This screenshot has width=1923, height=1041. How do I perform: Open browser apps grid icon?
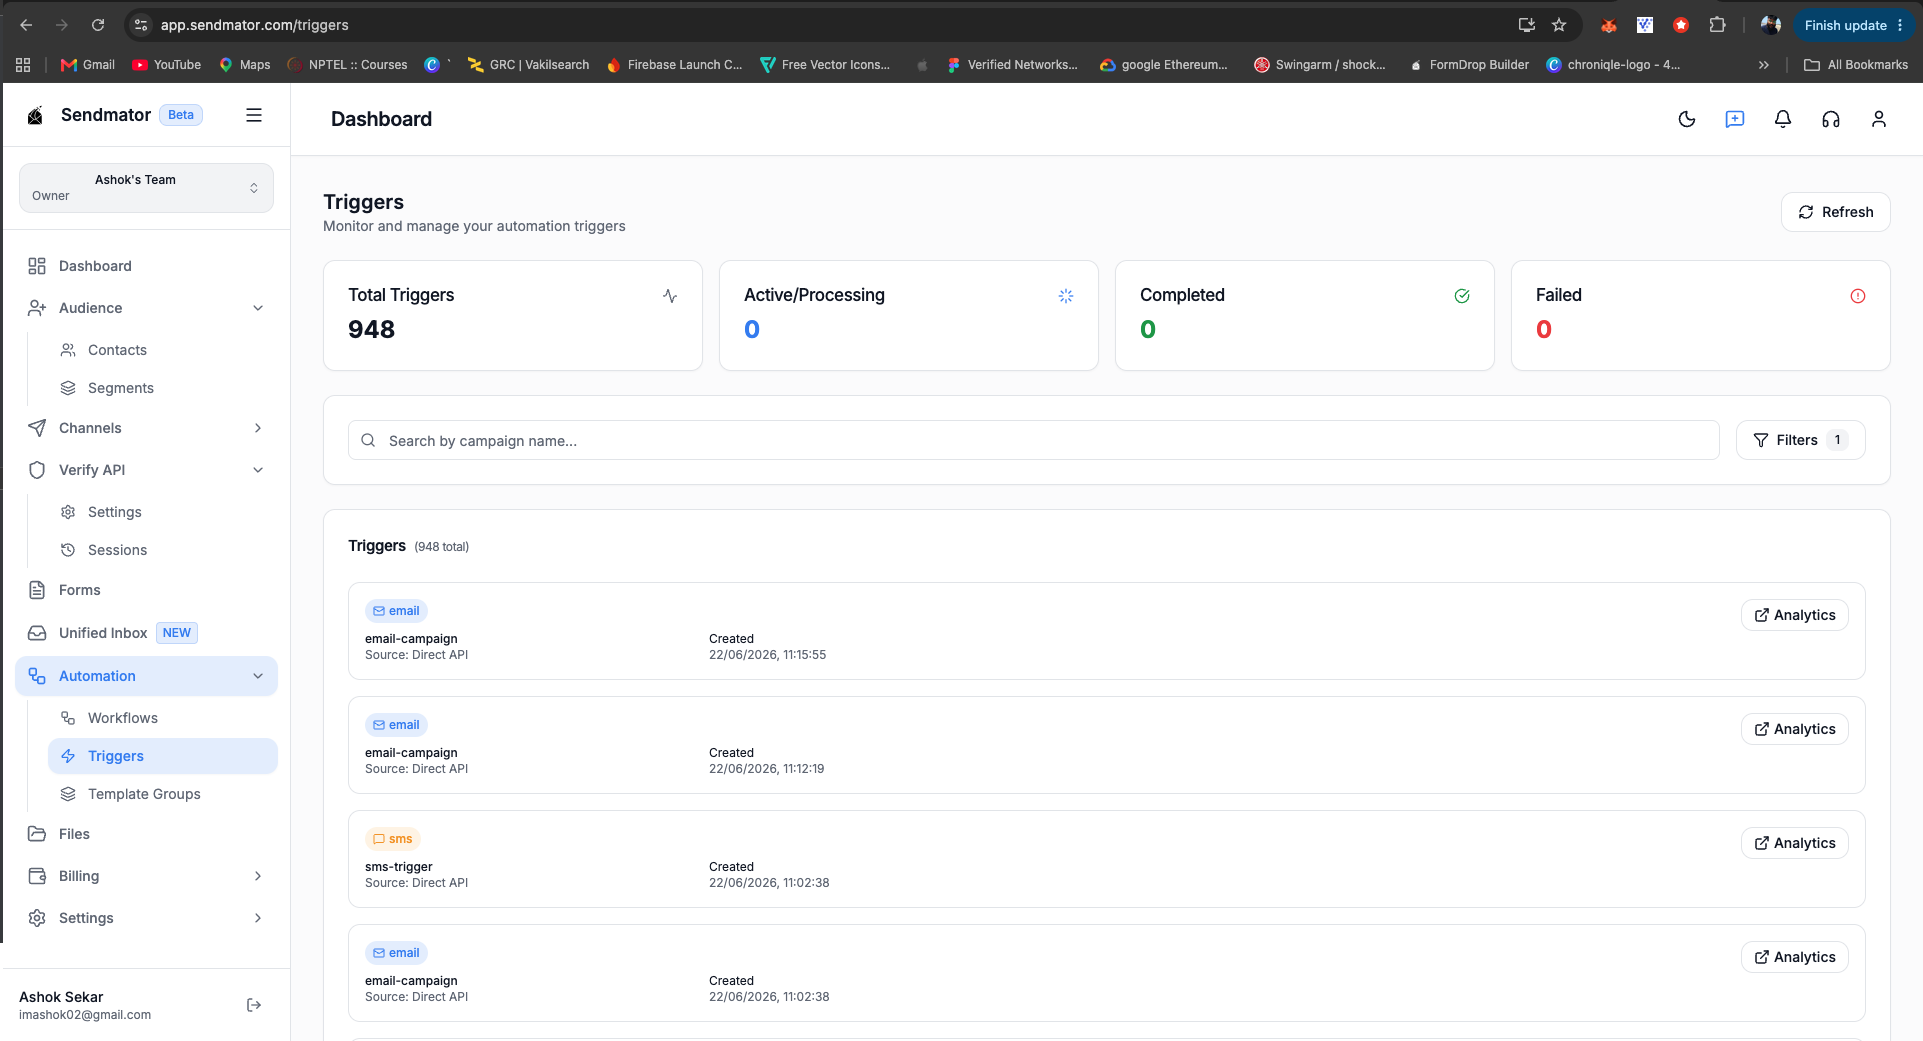23,65
